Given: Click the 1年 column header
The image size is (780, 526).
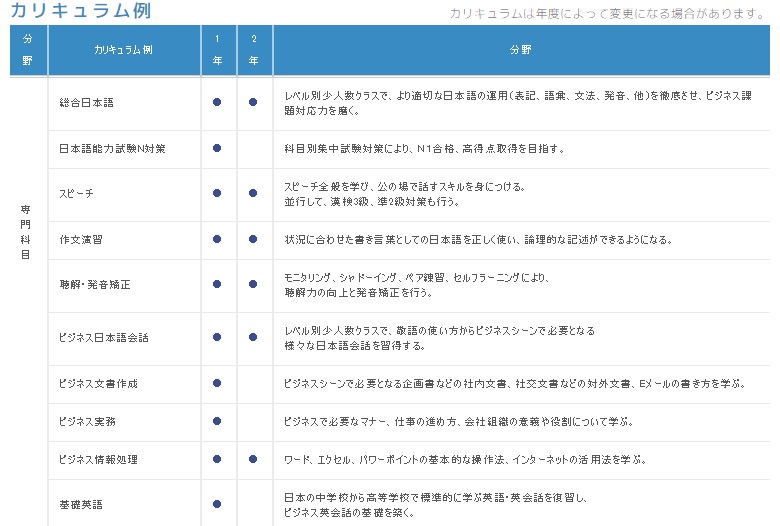Looking at the screenshot, I should (x=217, y=50).
